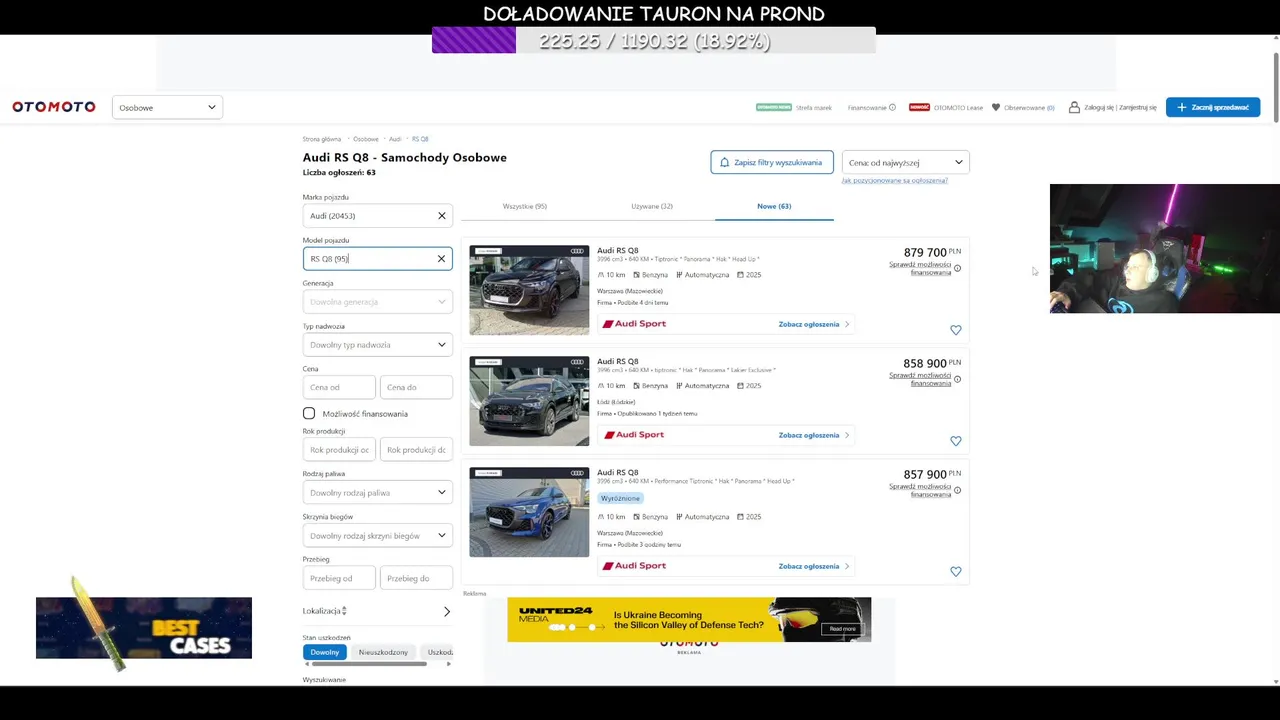Open the Dowolna generacja dropdown
Viewport: 1280px width, 720px height.
click(x=377, y=302)
